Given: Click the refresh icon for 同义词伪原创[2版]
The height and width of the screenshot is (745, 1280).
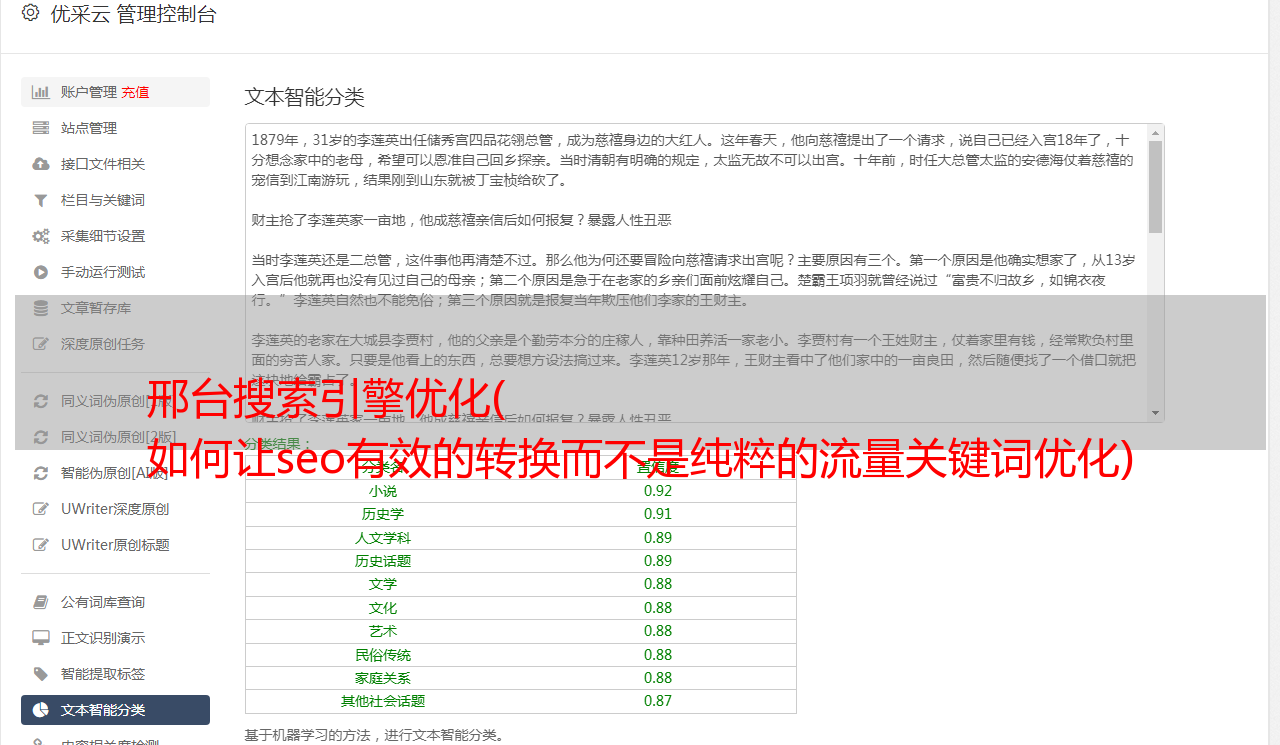Looking at the screenshot, I should pyautogui.click(x=41, y=437).
